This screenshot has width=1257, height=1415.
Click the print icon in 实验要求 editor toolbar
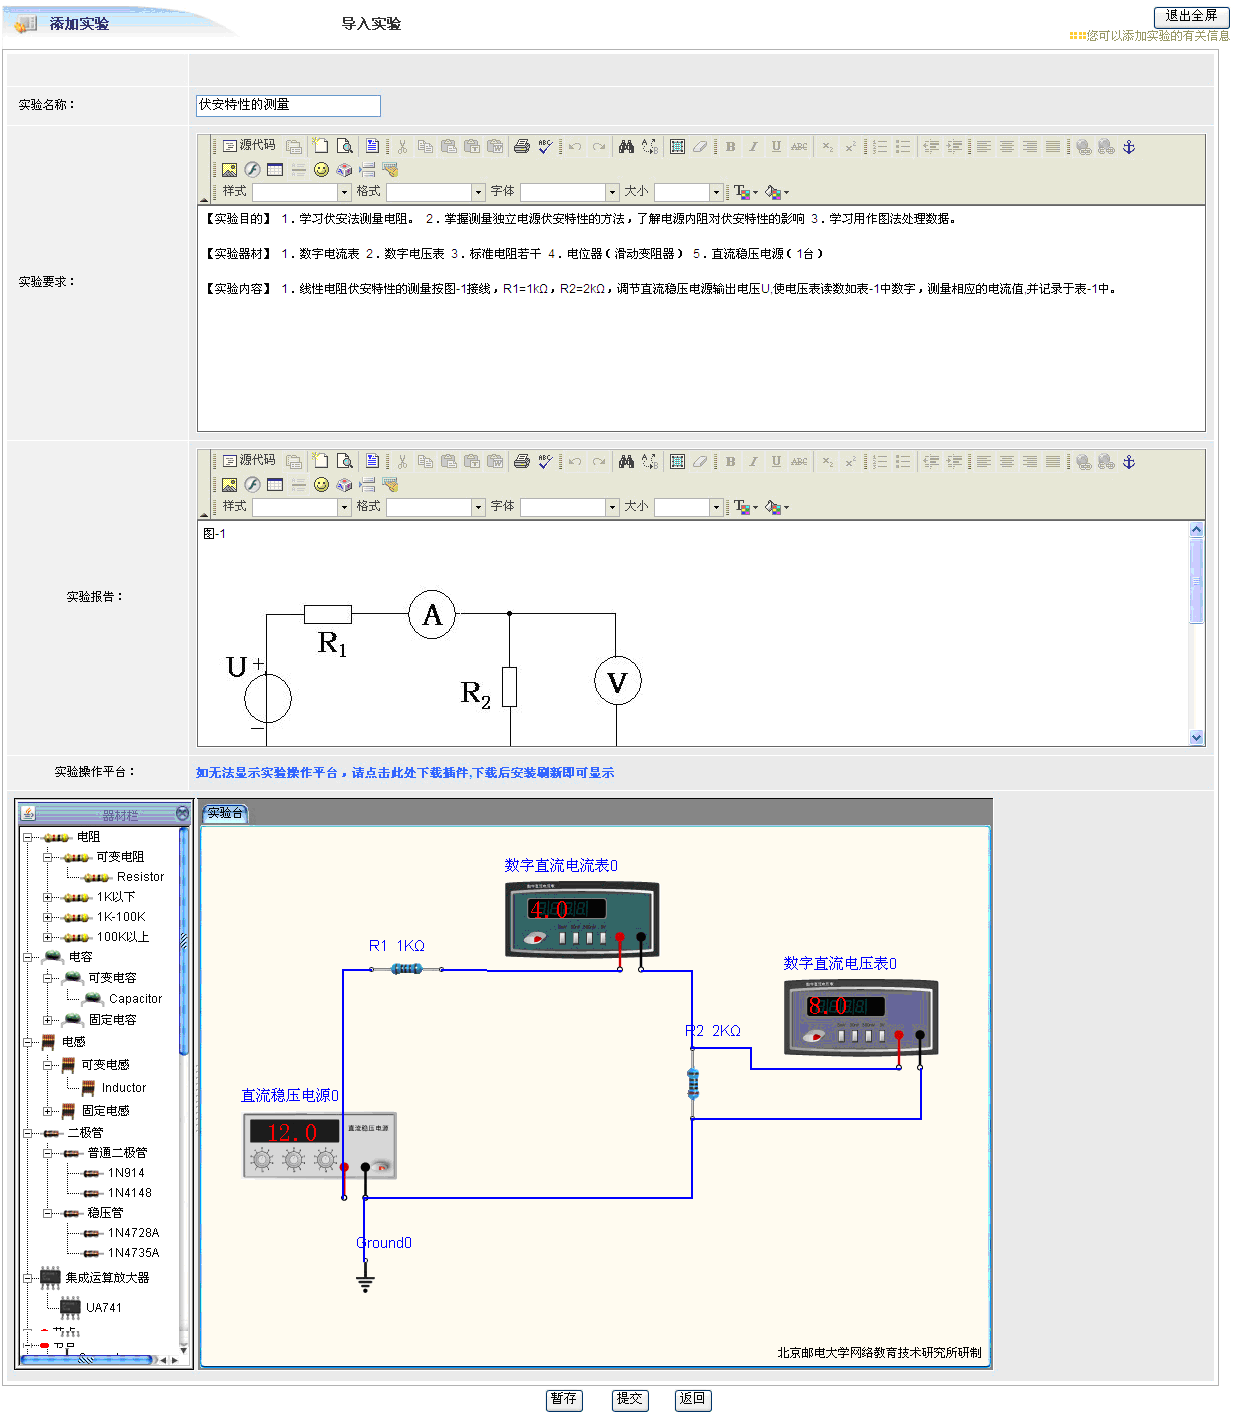(x=521, y=147)
